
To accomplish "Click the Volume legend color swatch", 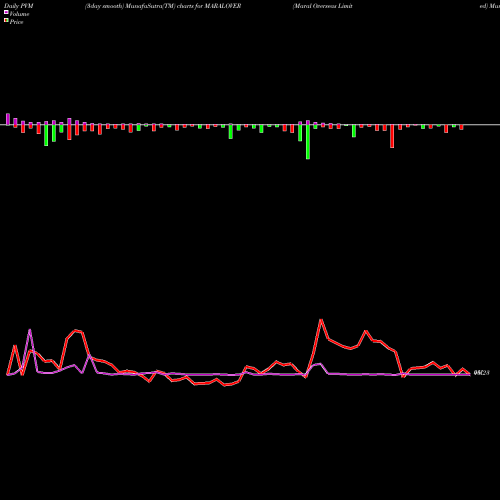I will tap(6, 12).
